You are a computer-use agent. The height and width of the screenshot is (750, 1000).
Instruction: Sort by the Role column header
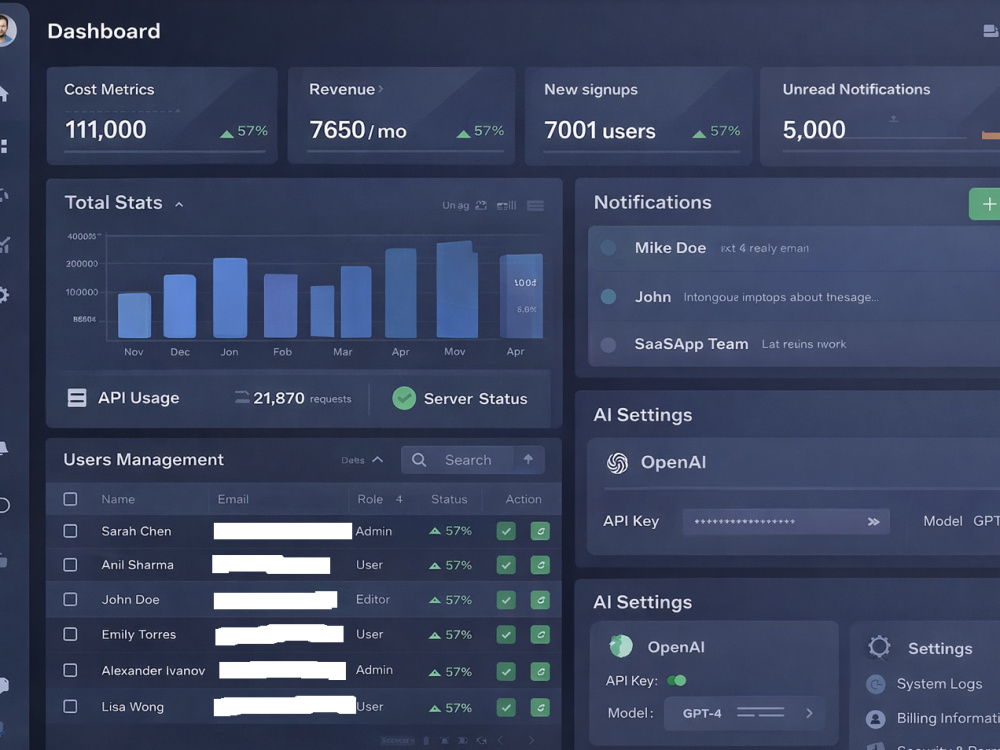[x=370, y=499]
